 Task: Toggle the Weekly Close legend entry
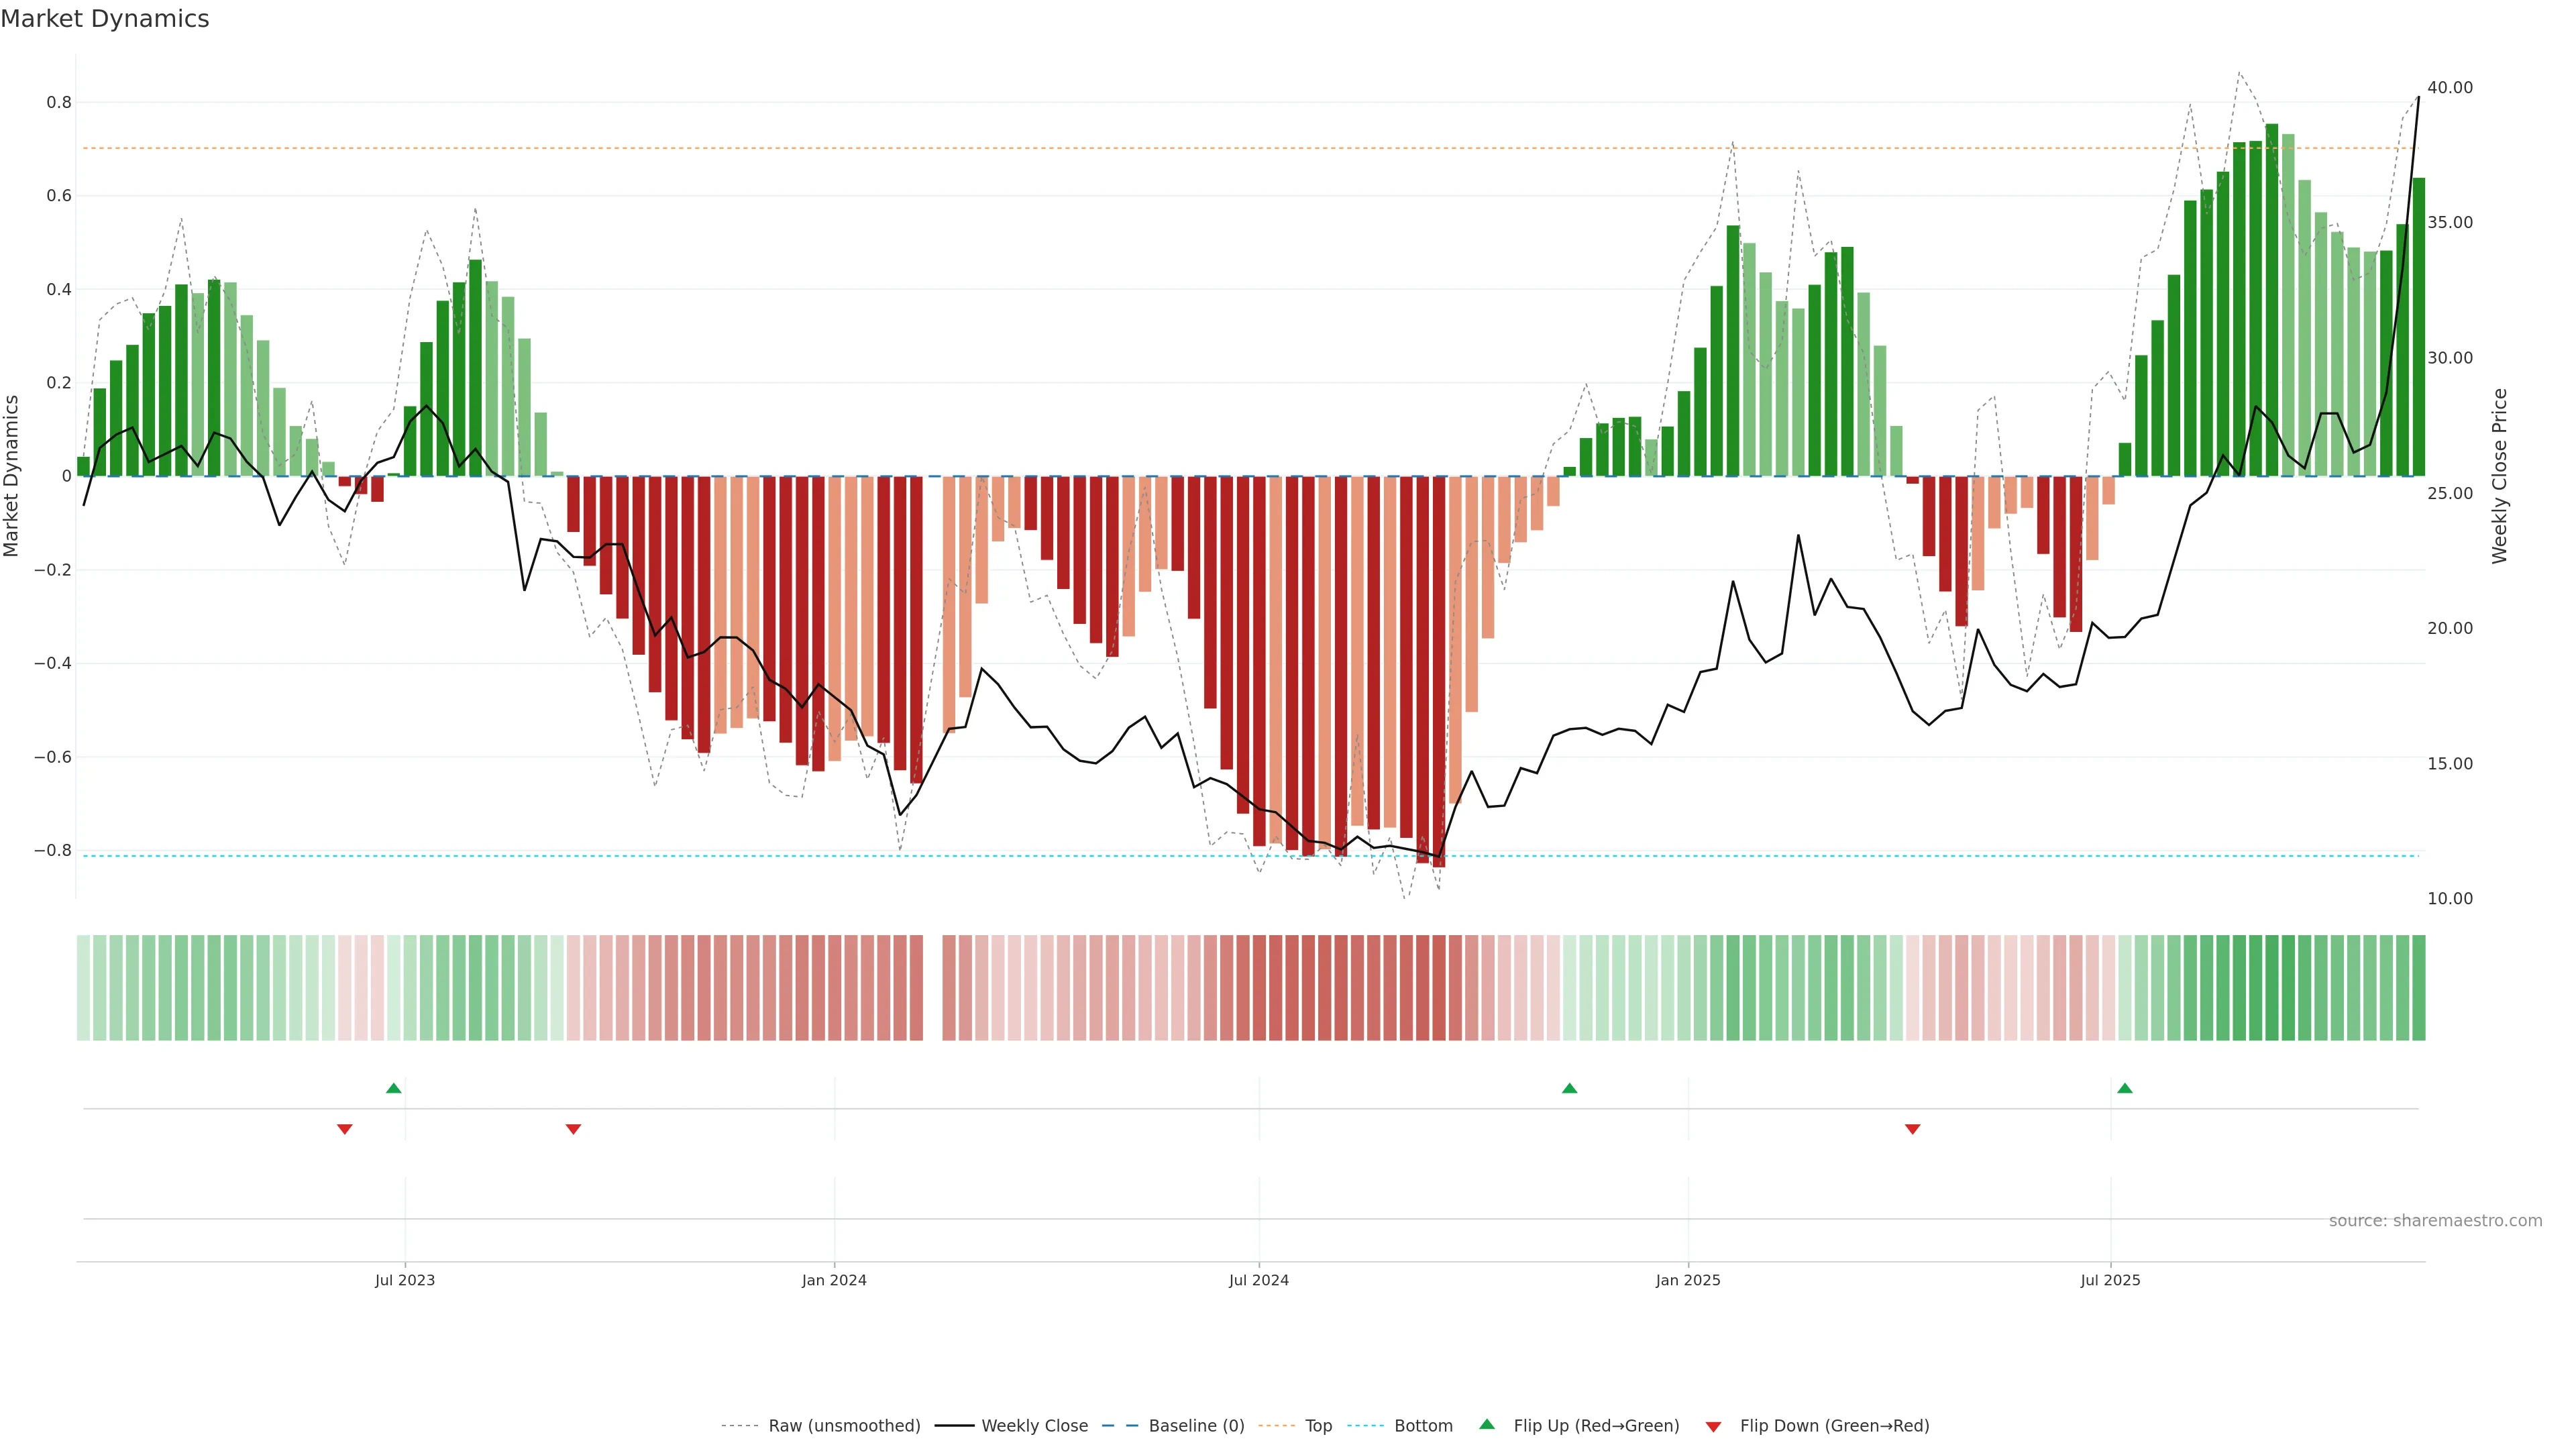[1034, 1426]
